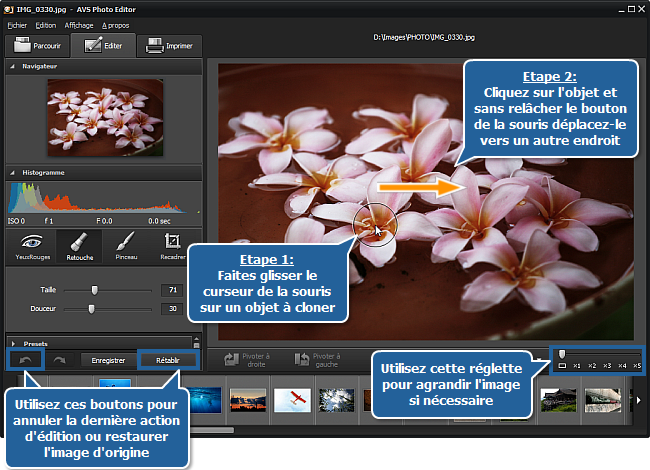
Task: Collapse the Navigateur panel
Action: (12, 66)
